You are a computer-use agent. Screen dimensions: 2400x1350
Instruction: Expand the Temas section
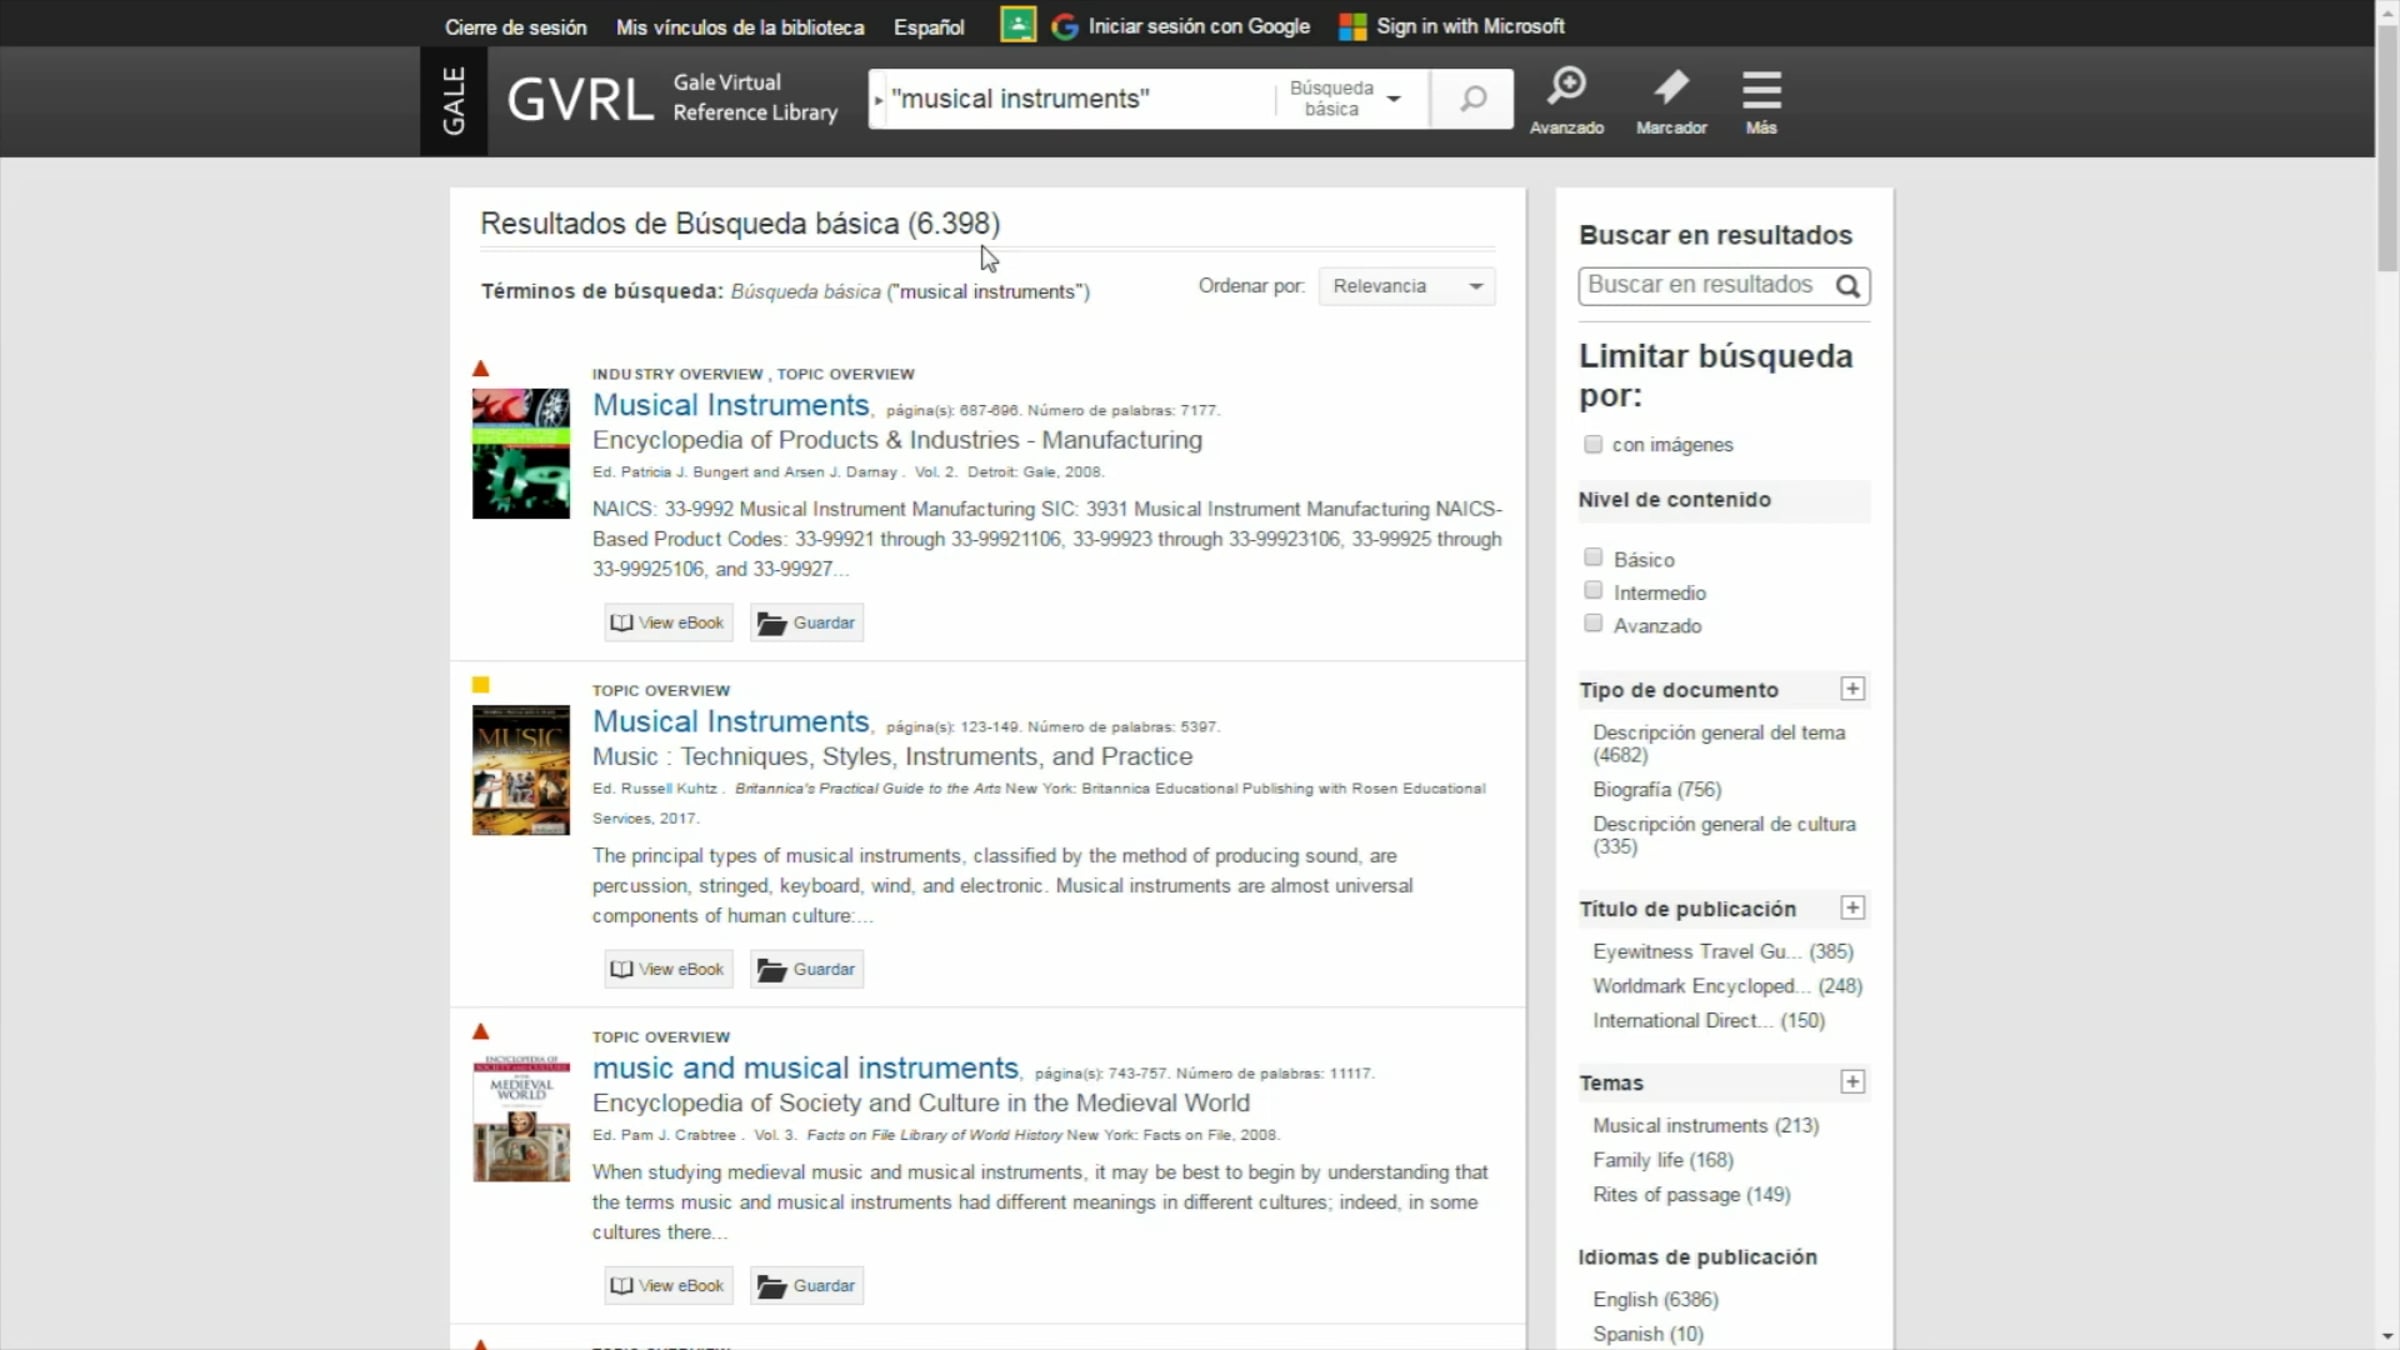click(x=1852, y=1082)
